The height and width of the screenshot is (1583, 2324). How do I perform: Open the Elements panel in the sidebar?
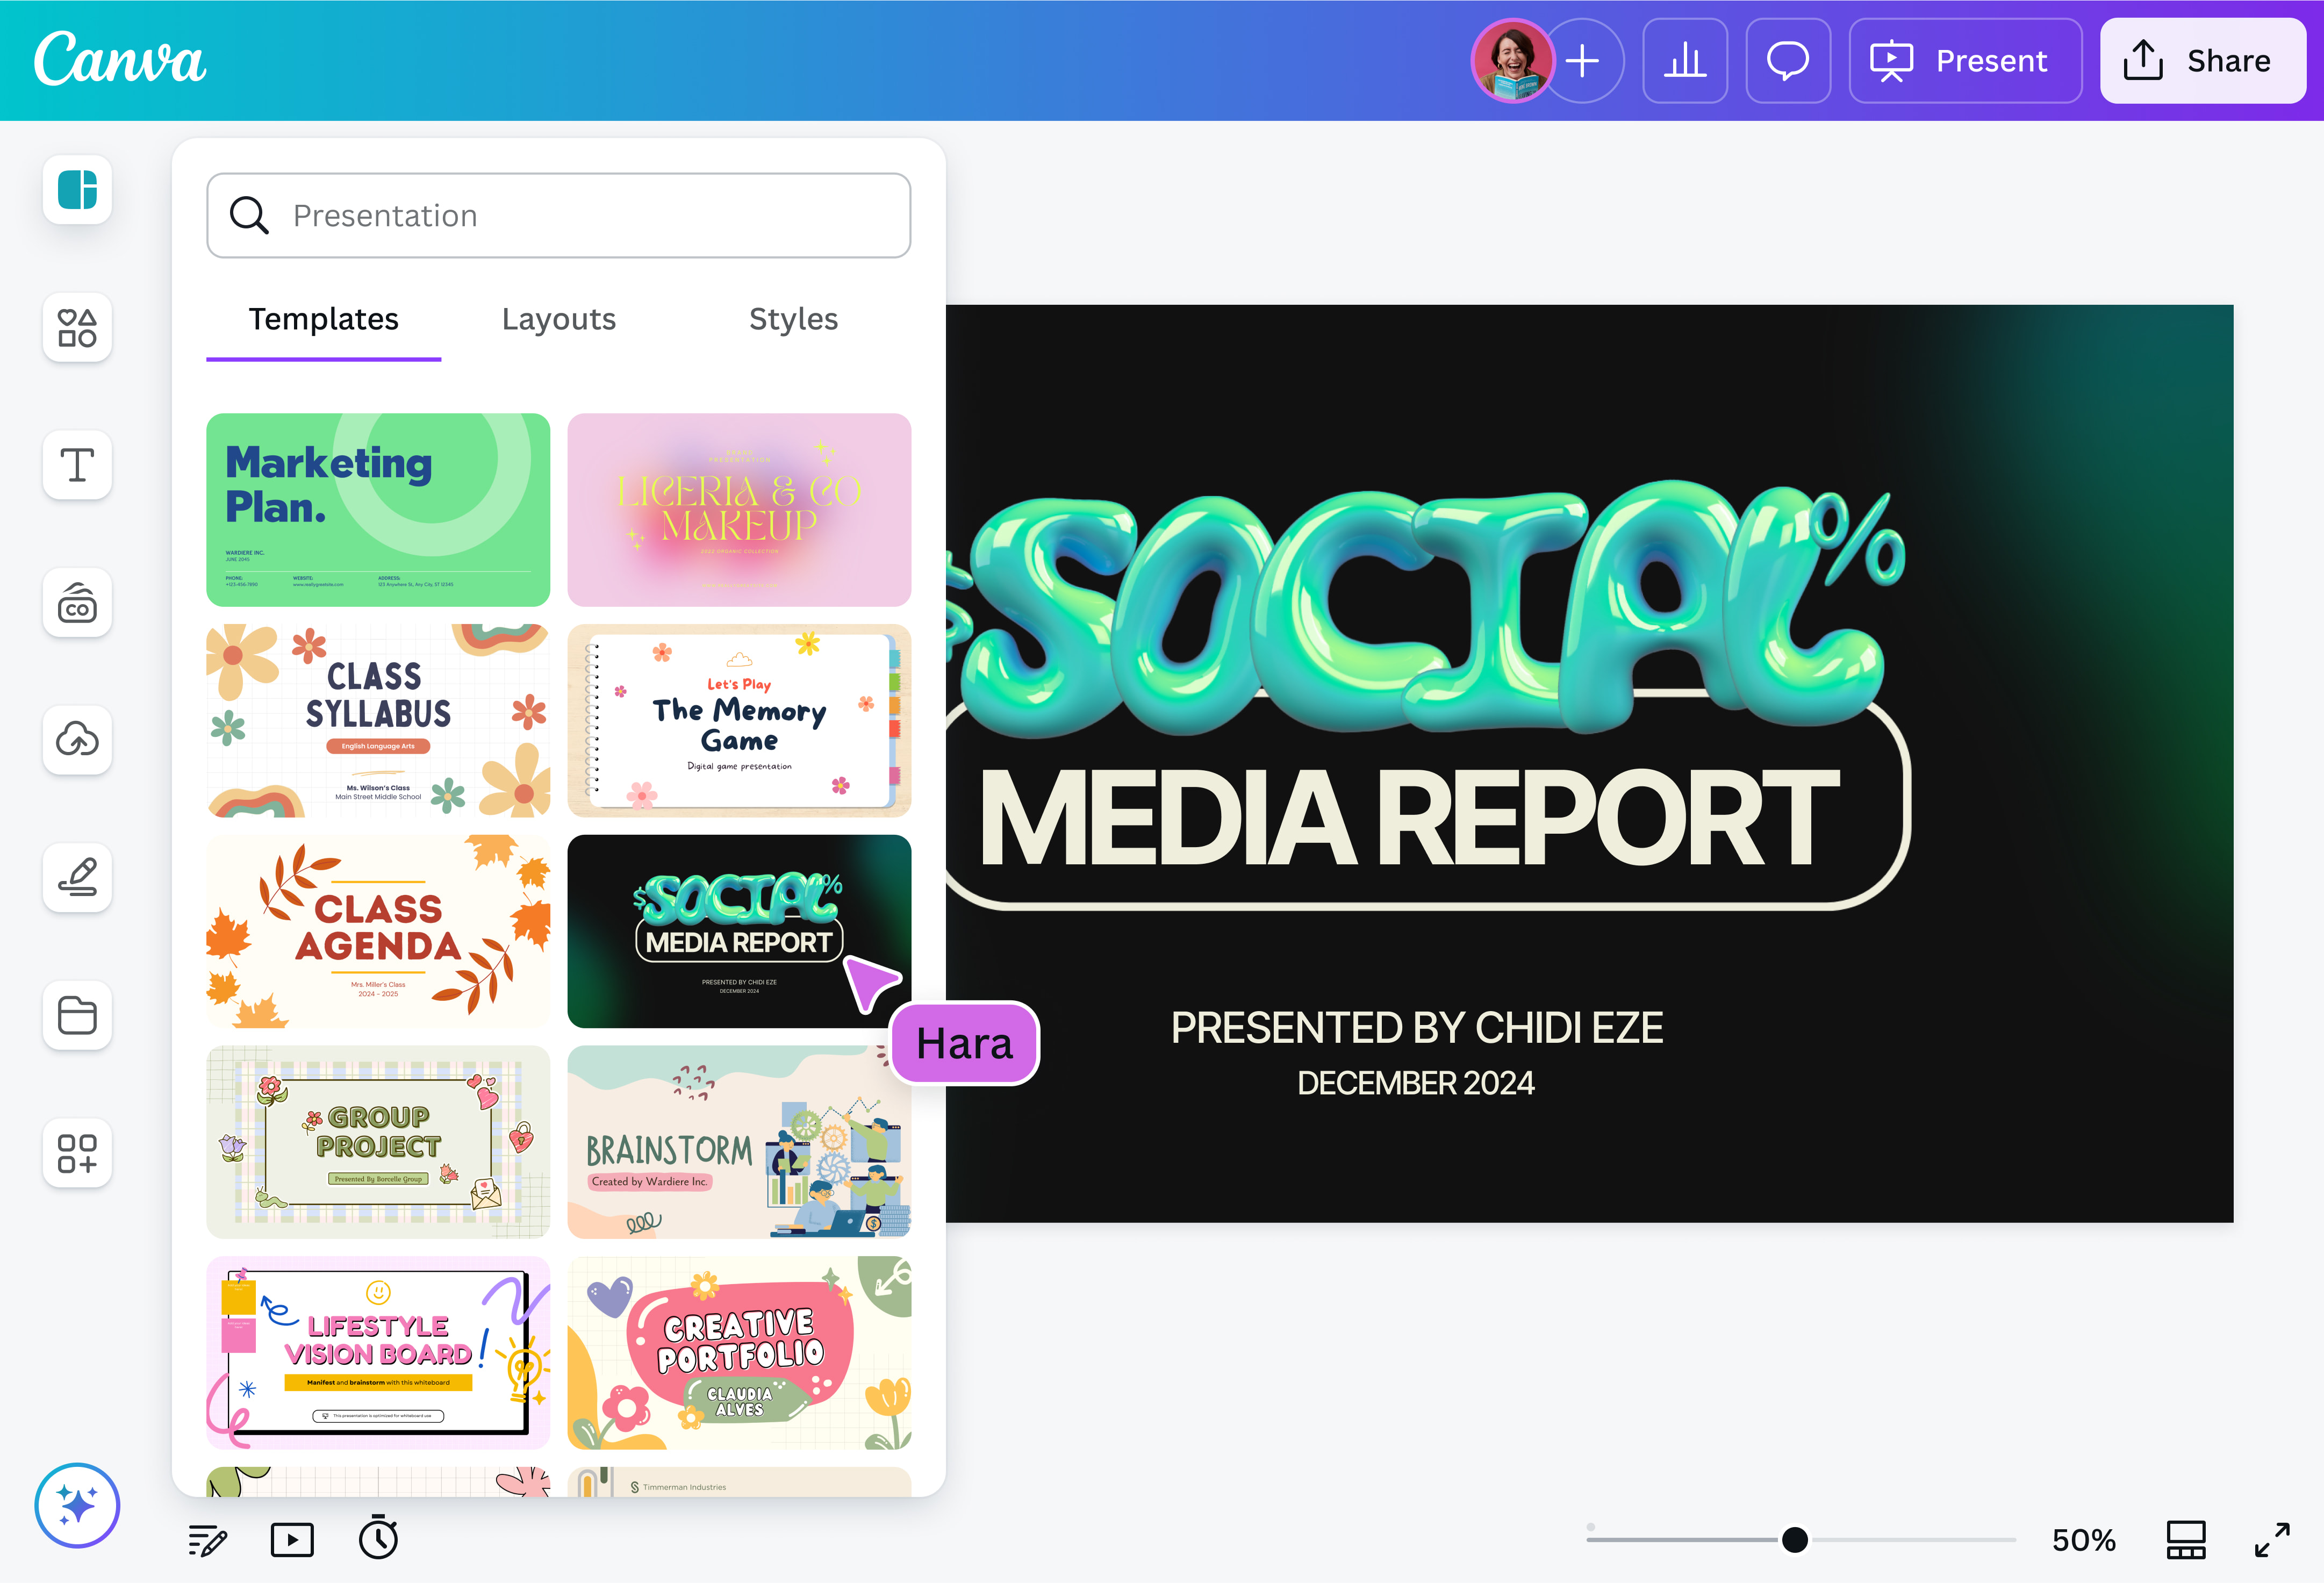[78, 328]
